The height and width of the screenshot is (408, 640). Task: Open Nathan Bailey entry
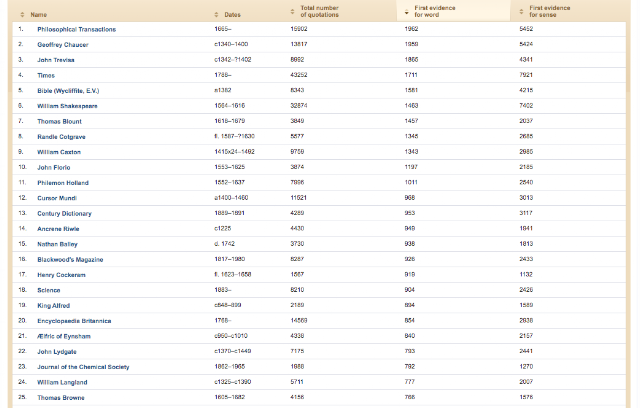pyautogui.click(x=58, y=244)
